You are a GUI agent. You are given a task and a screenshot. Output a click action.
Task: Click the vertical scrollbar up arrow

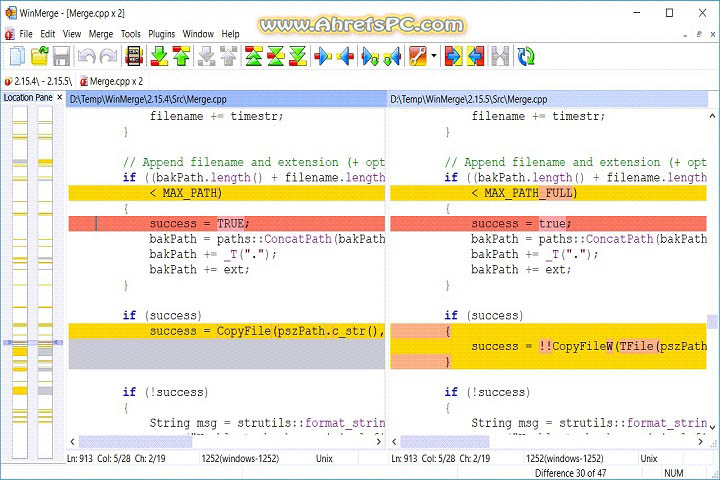pyautogui.click(x=712, y=116)
